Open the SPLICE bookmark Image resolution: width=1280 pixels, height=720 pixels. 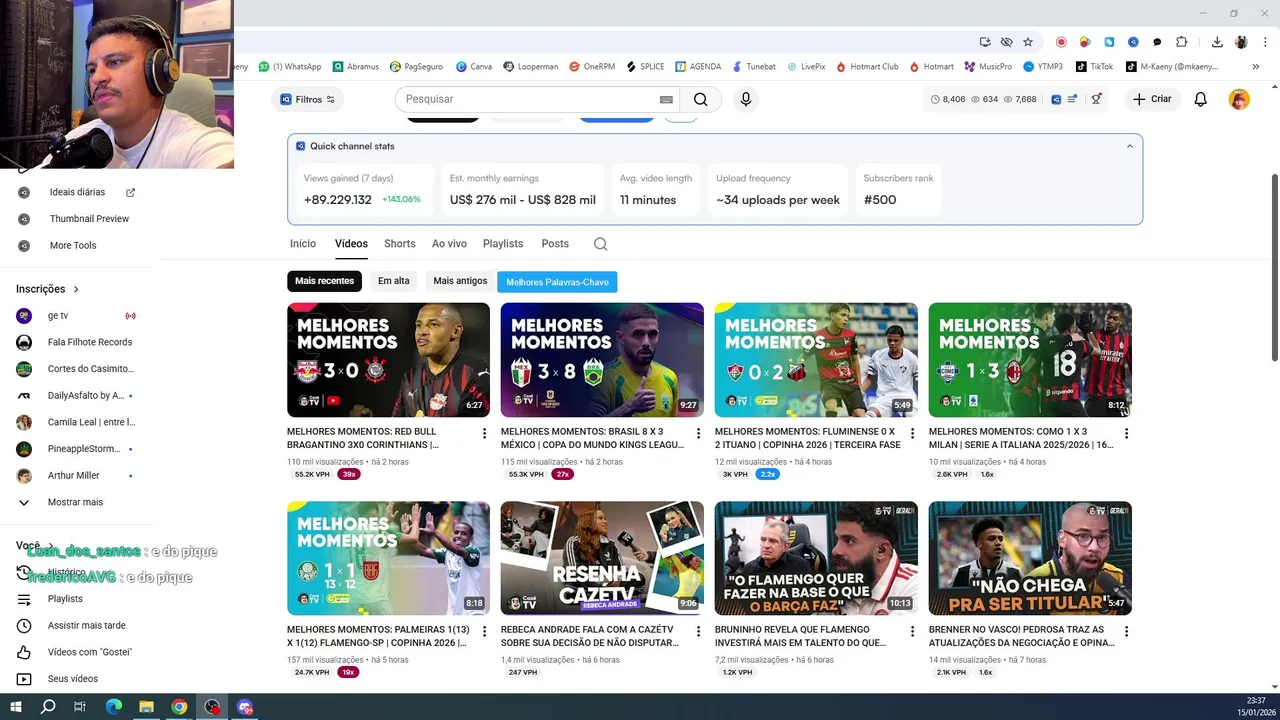click(645, 67)
